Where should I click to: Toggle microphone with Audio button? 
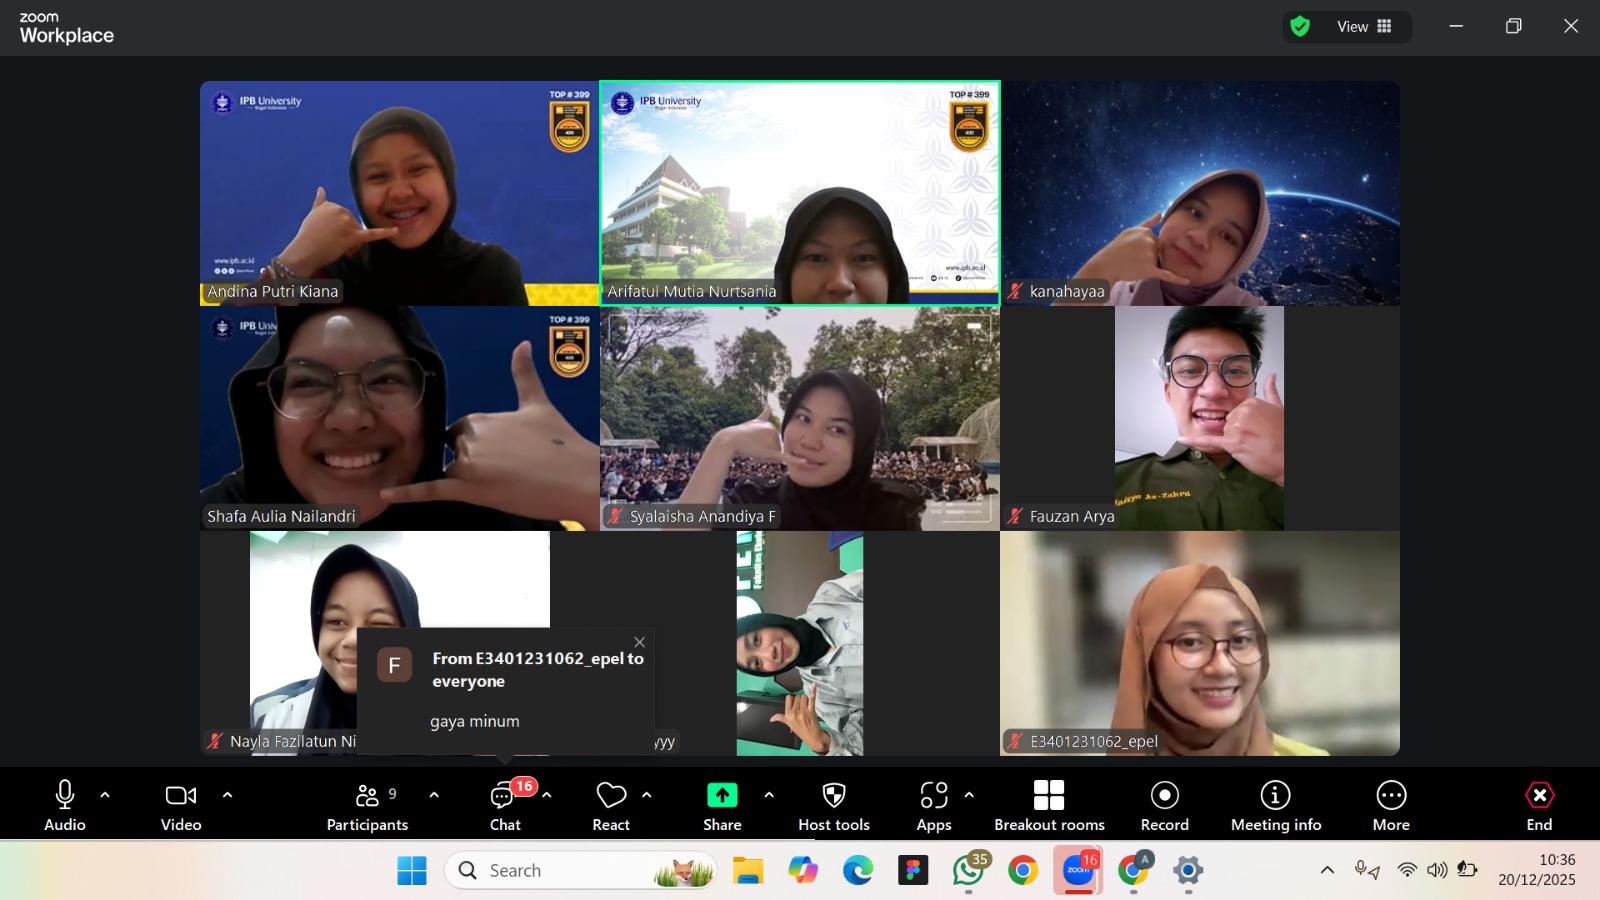tap(65, 804)
